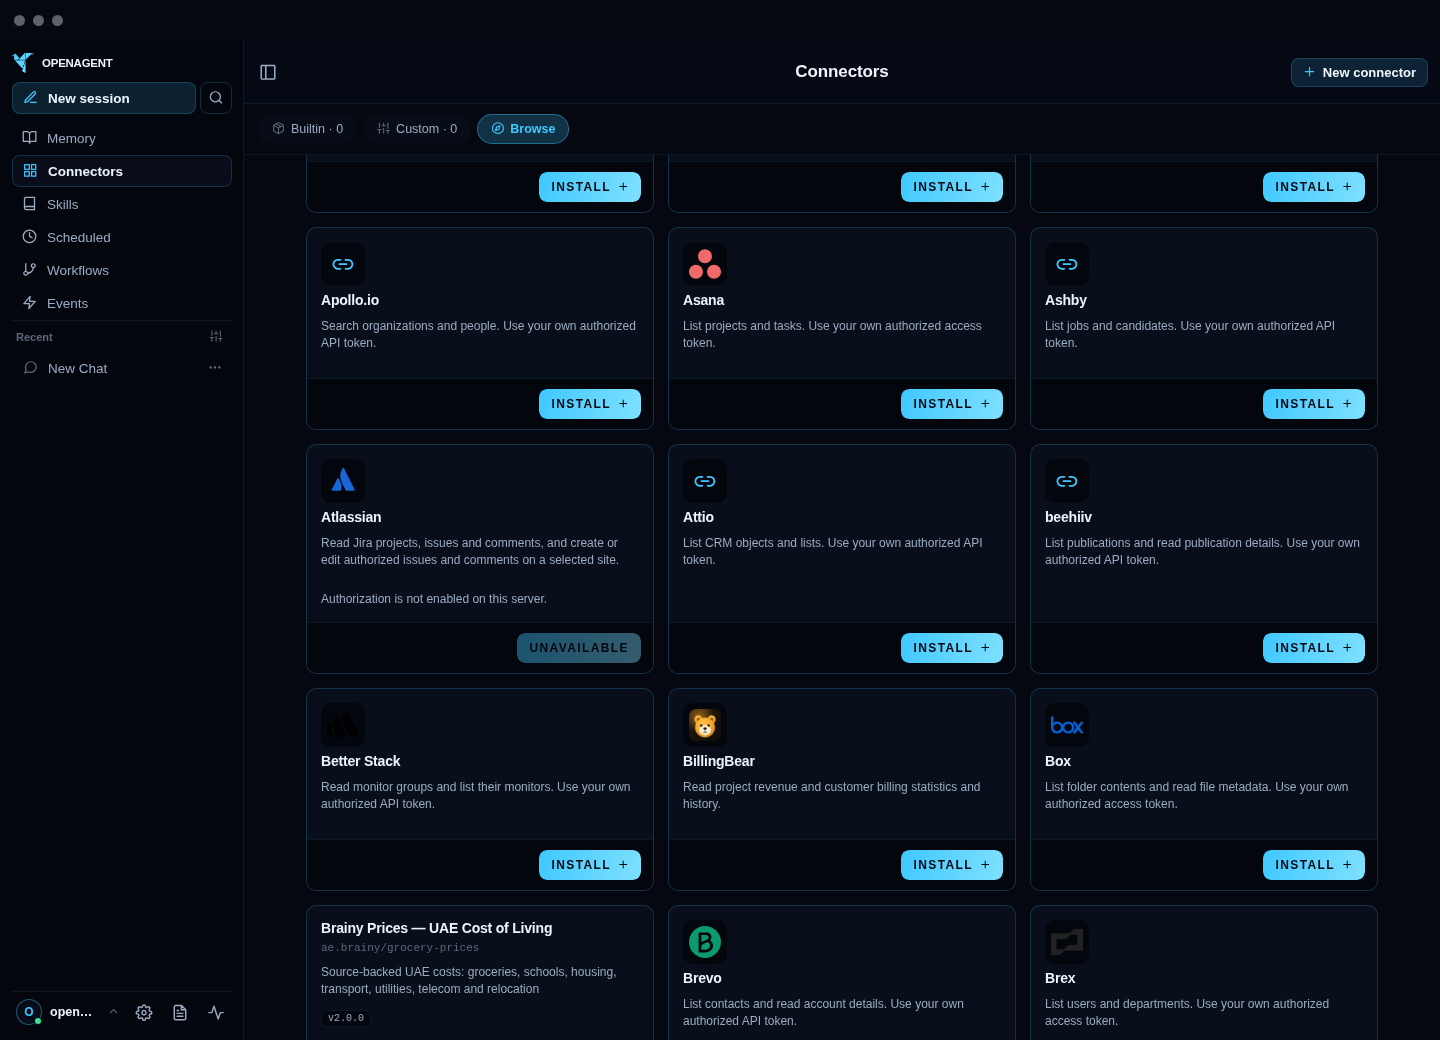1440x1040 pixels.
Task: Click the BillingBear bear icon
Action: pyautogui.click(x=705, y=725)
